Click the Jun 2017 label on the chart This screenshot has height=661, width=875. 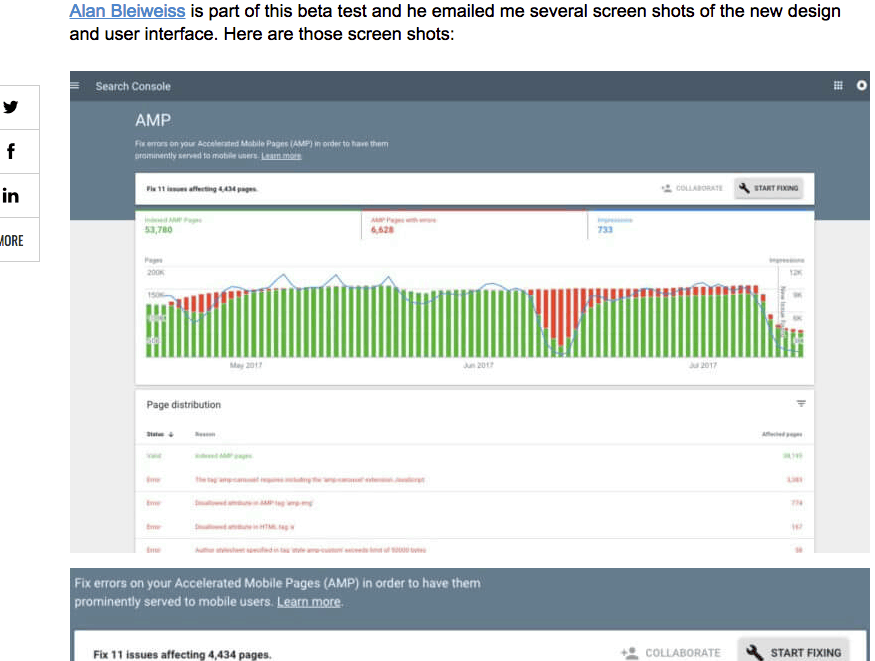pyautogui.click(x=478, y=366)
